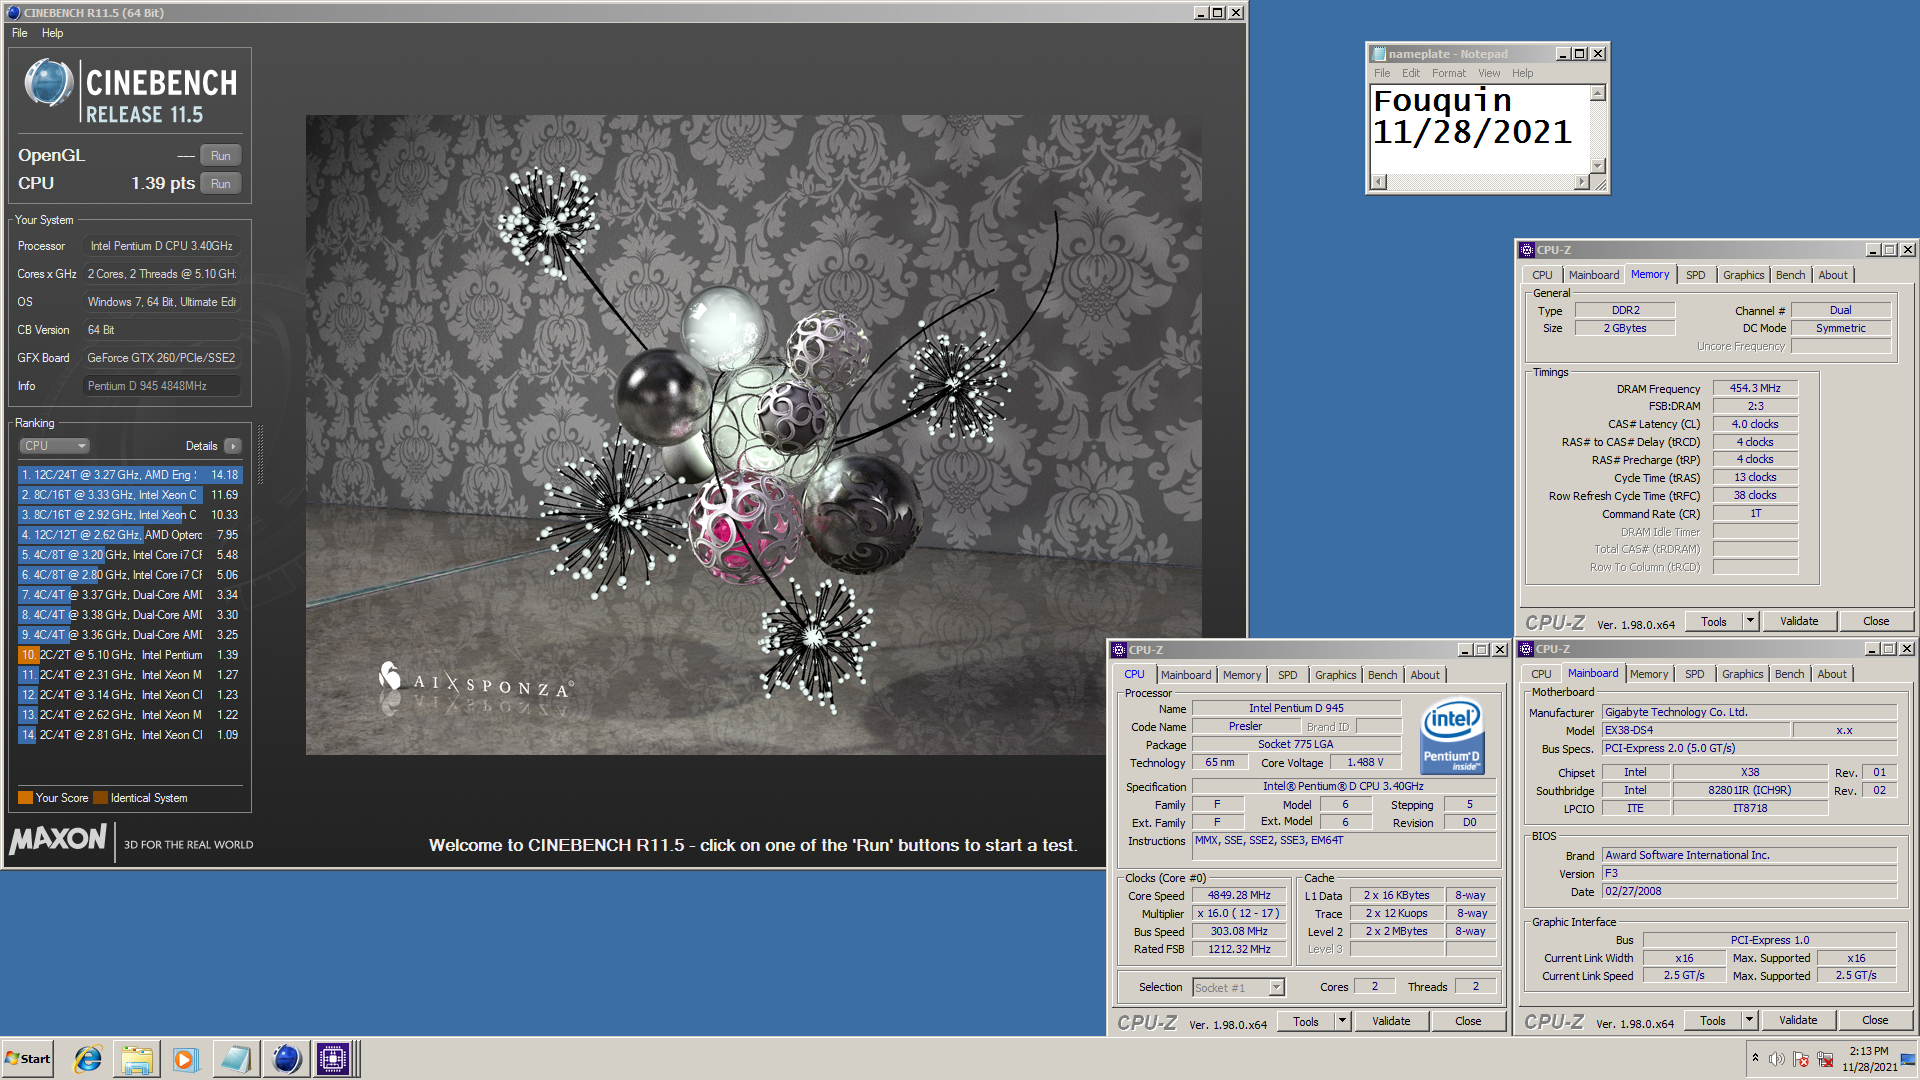Image resolution: width=1920 pixels, height=1080 pixels.
Task: Open About tab in Mainboard CPU-Z window
Action: pos(1832,674)
